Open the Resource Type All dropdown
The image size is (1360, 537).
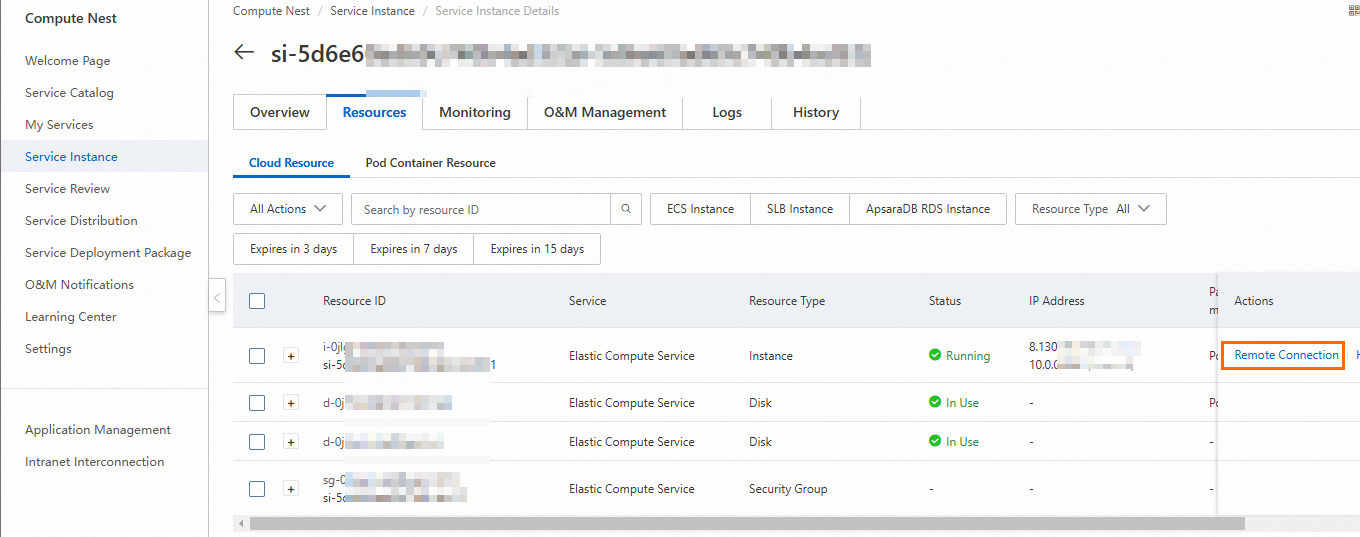point(1091,209)
